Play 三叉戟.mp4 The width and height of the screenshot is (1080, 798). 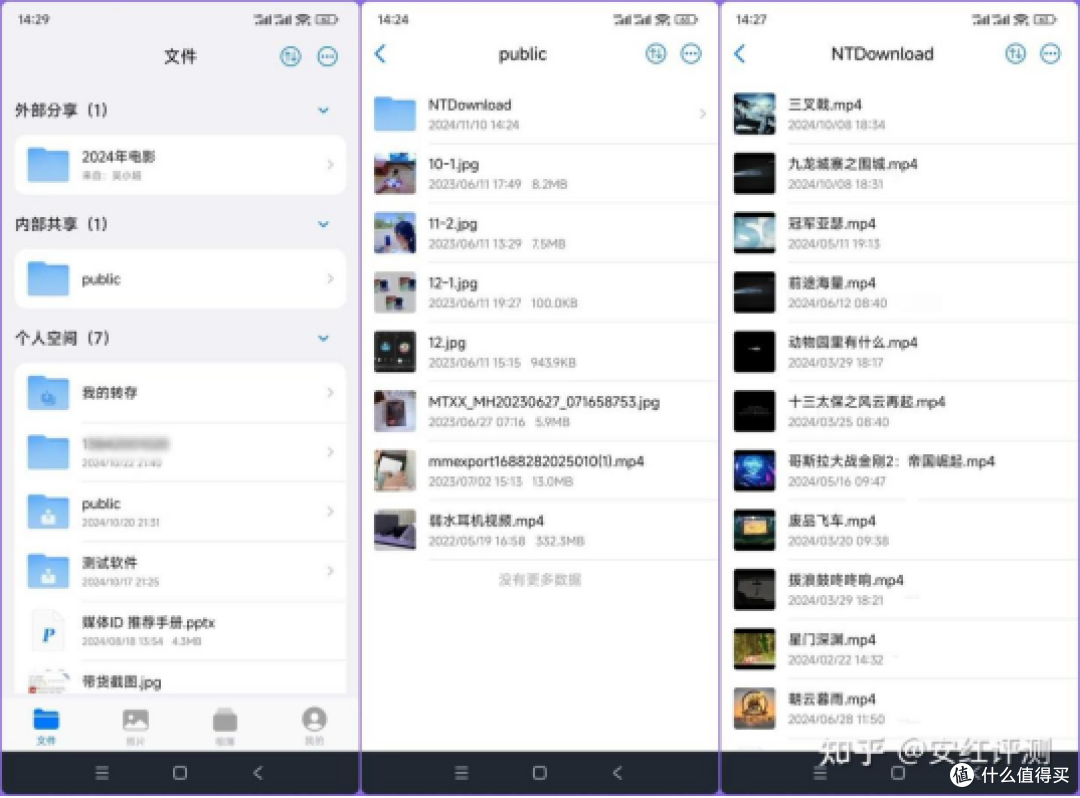[900, 114]
